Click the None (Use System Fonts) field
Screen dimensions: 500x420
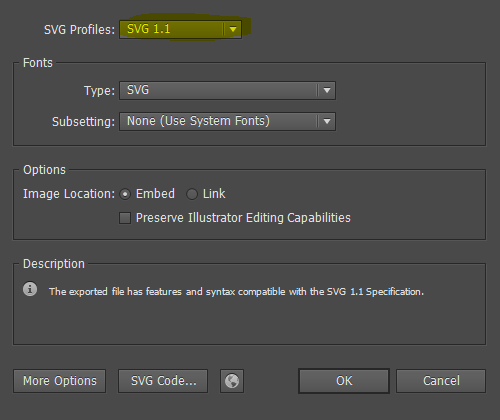click(x=227, y=121)
